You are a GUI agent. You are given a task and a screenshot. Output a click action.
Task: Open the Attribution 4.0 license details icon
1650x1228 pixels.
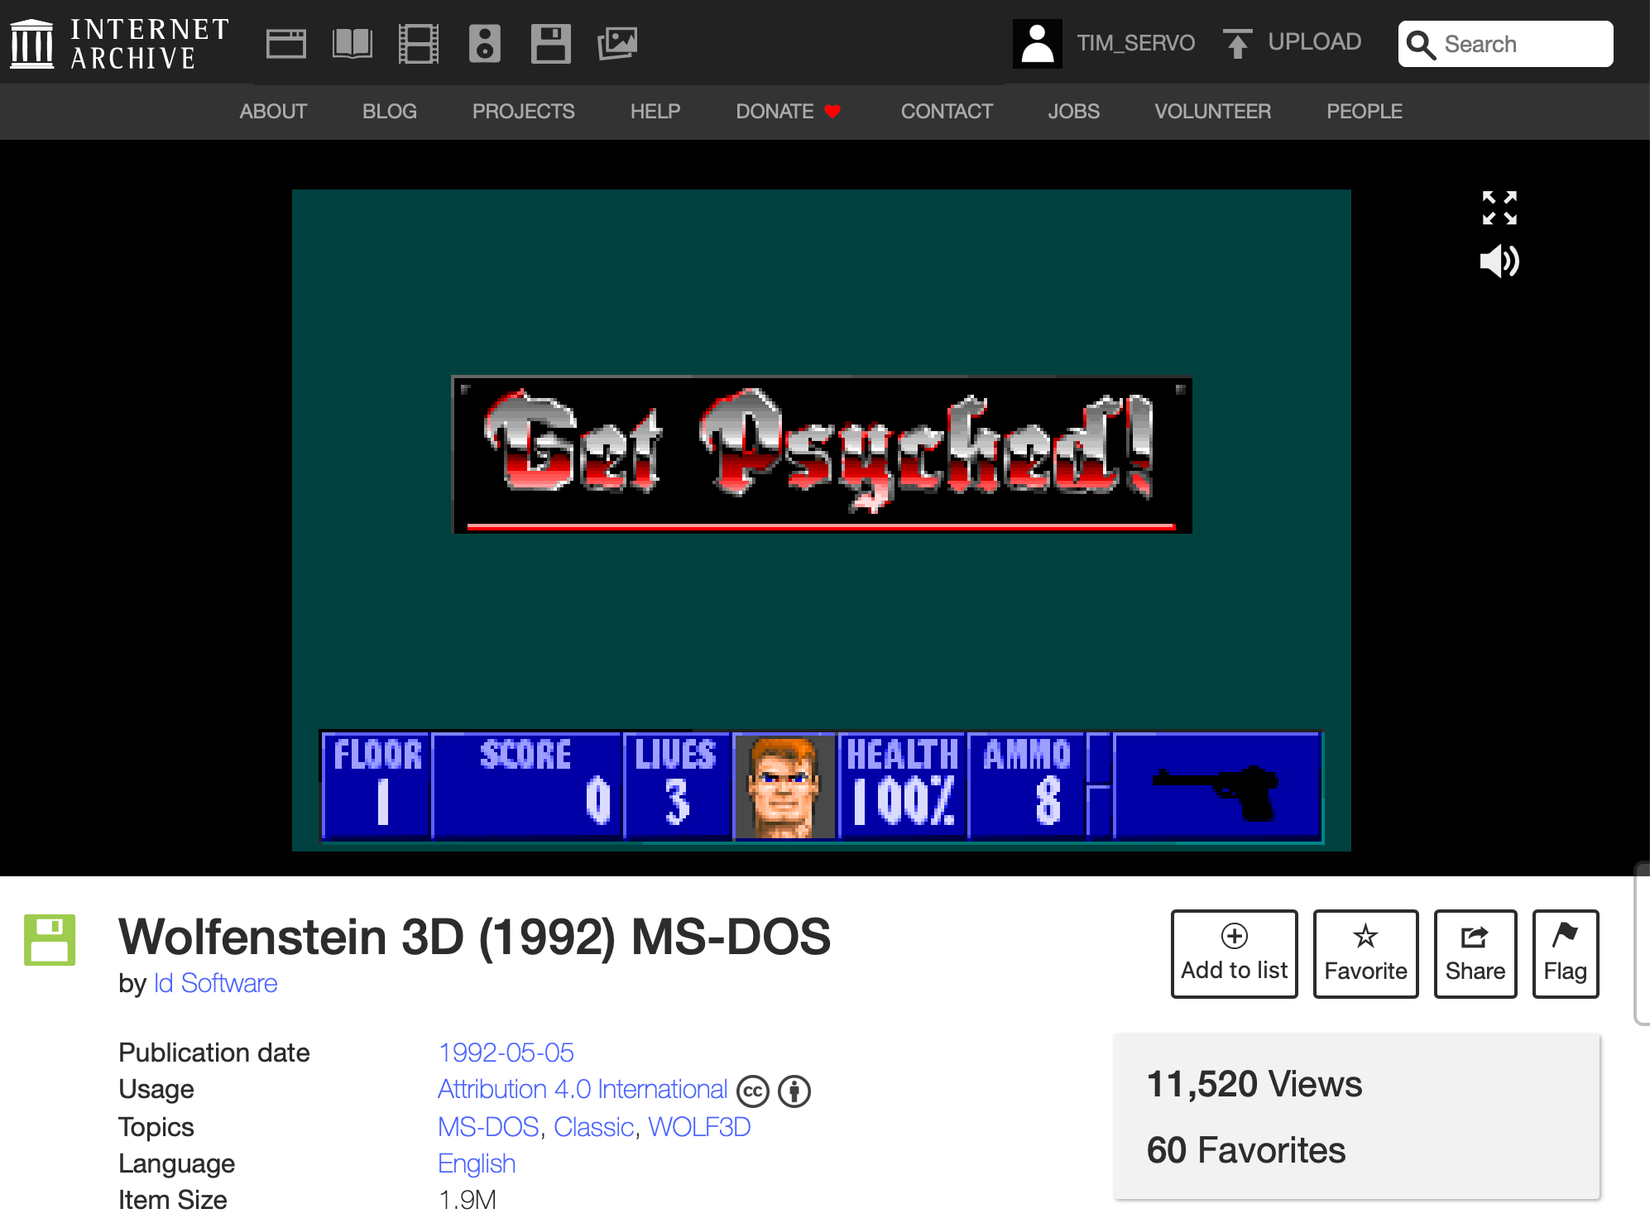pyautogui.click(x=795, y=1090)
